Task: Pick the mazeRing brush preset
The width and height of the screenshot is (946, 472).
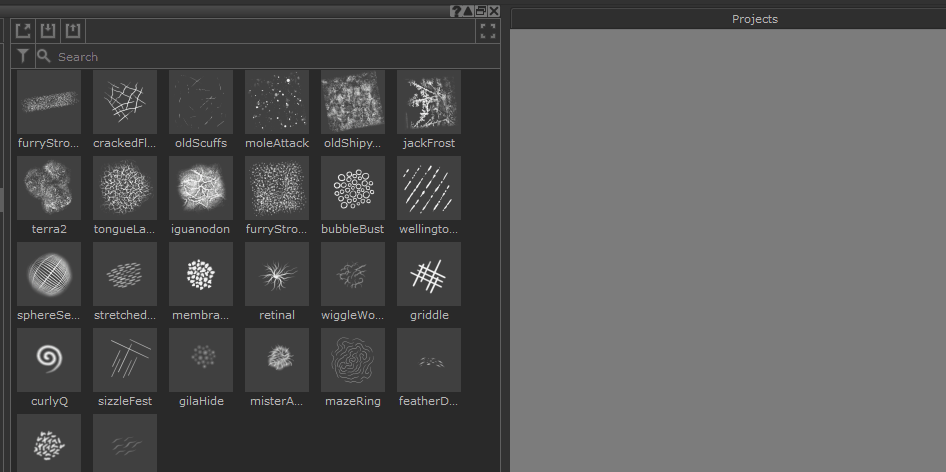Action: click(353, 359)
